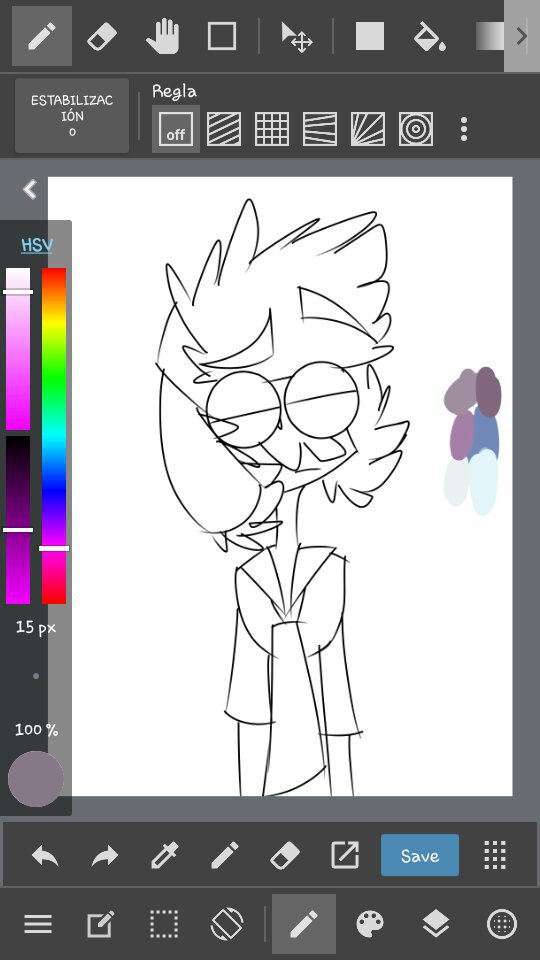Open the dotted grid shortcut menu
The width and height of the screenshot is (540, 960).
click(x=495, y=855)
